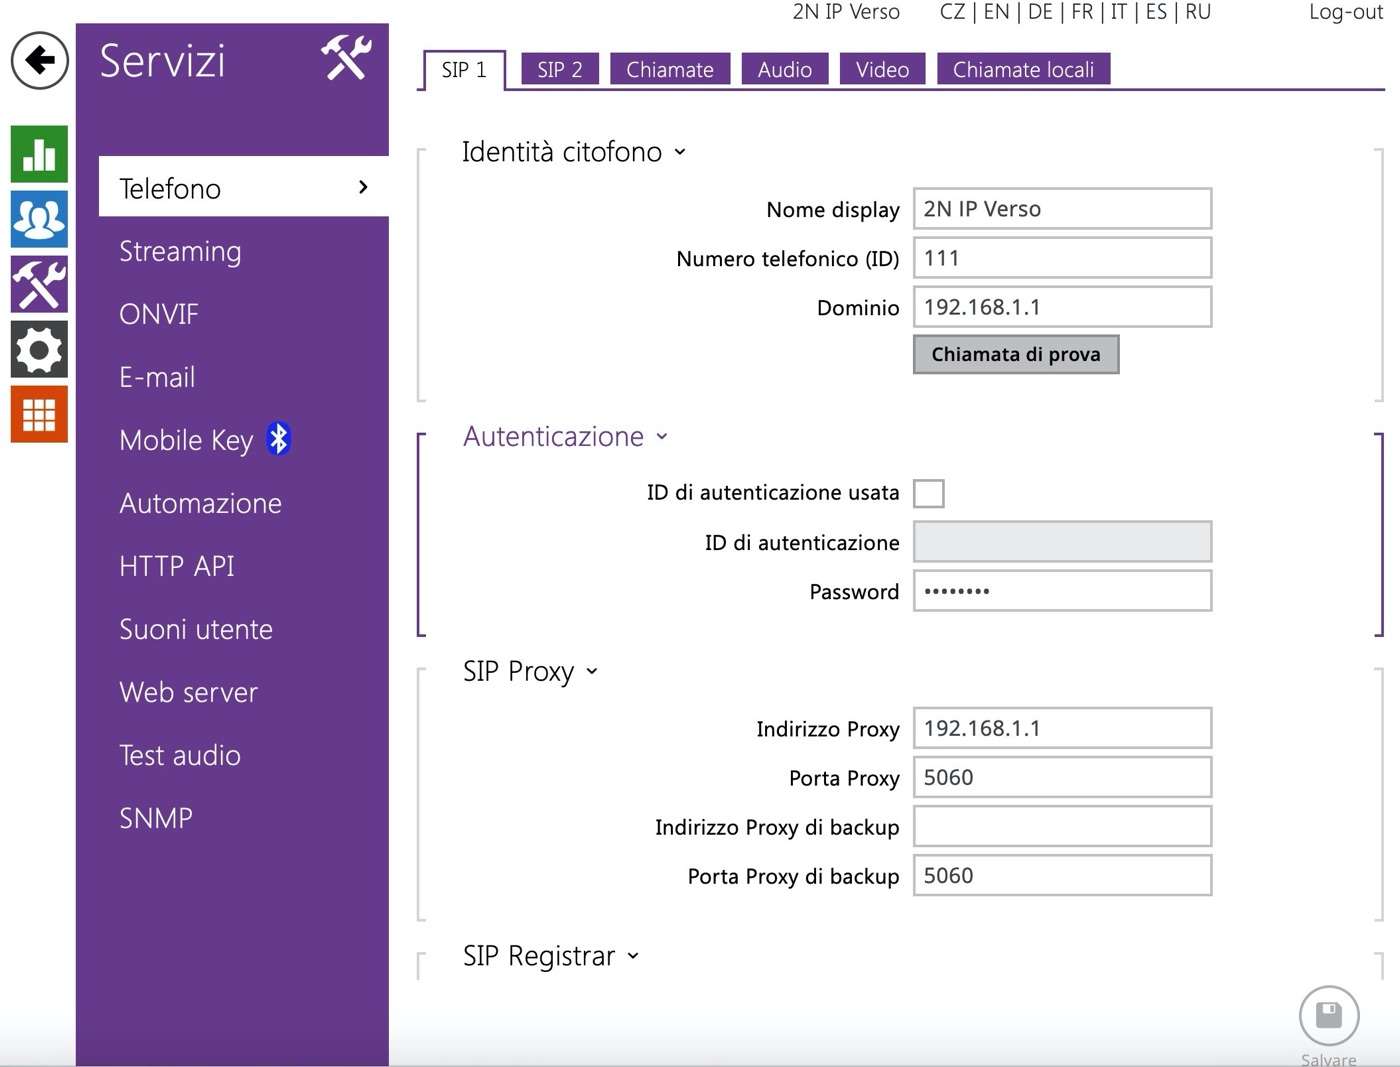This screenshot has height=1067, width=1400.
Task: Switch language to EN
Action: click(x=996, y=12)
